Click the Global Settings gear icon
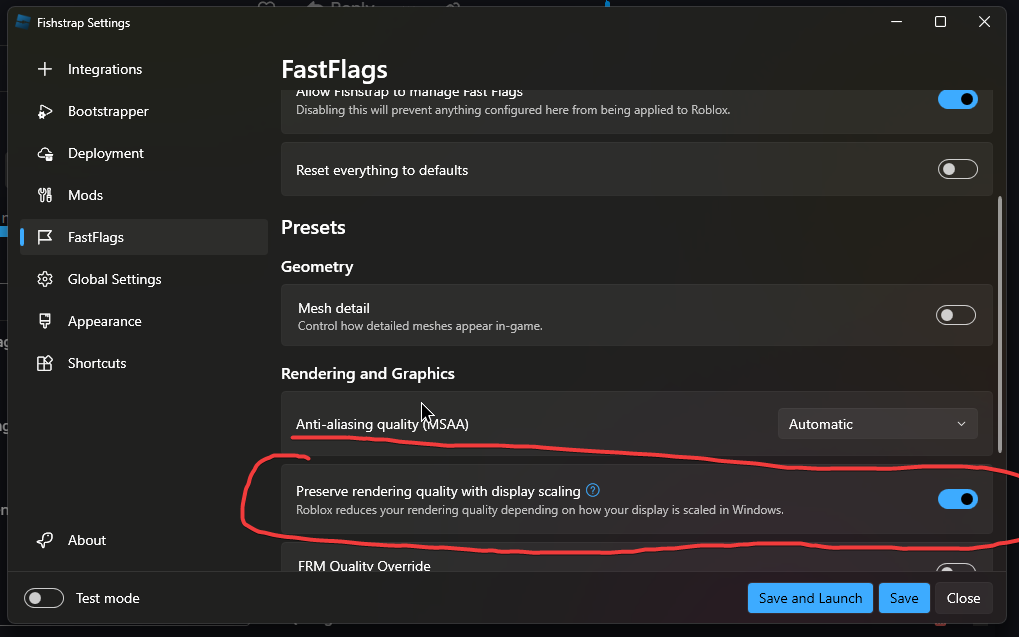This screenshot has height=637, width=1019. [x=45, y=280]
